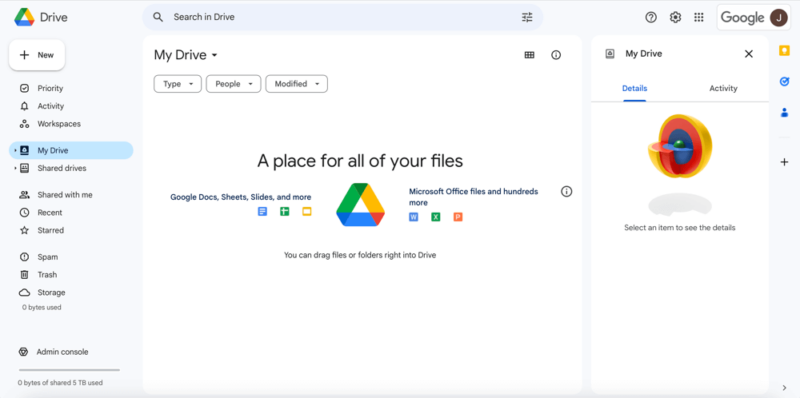
Task: Open the Modified filter dropdown
Action: click(x=296, y=84)
